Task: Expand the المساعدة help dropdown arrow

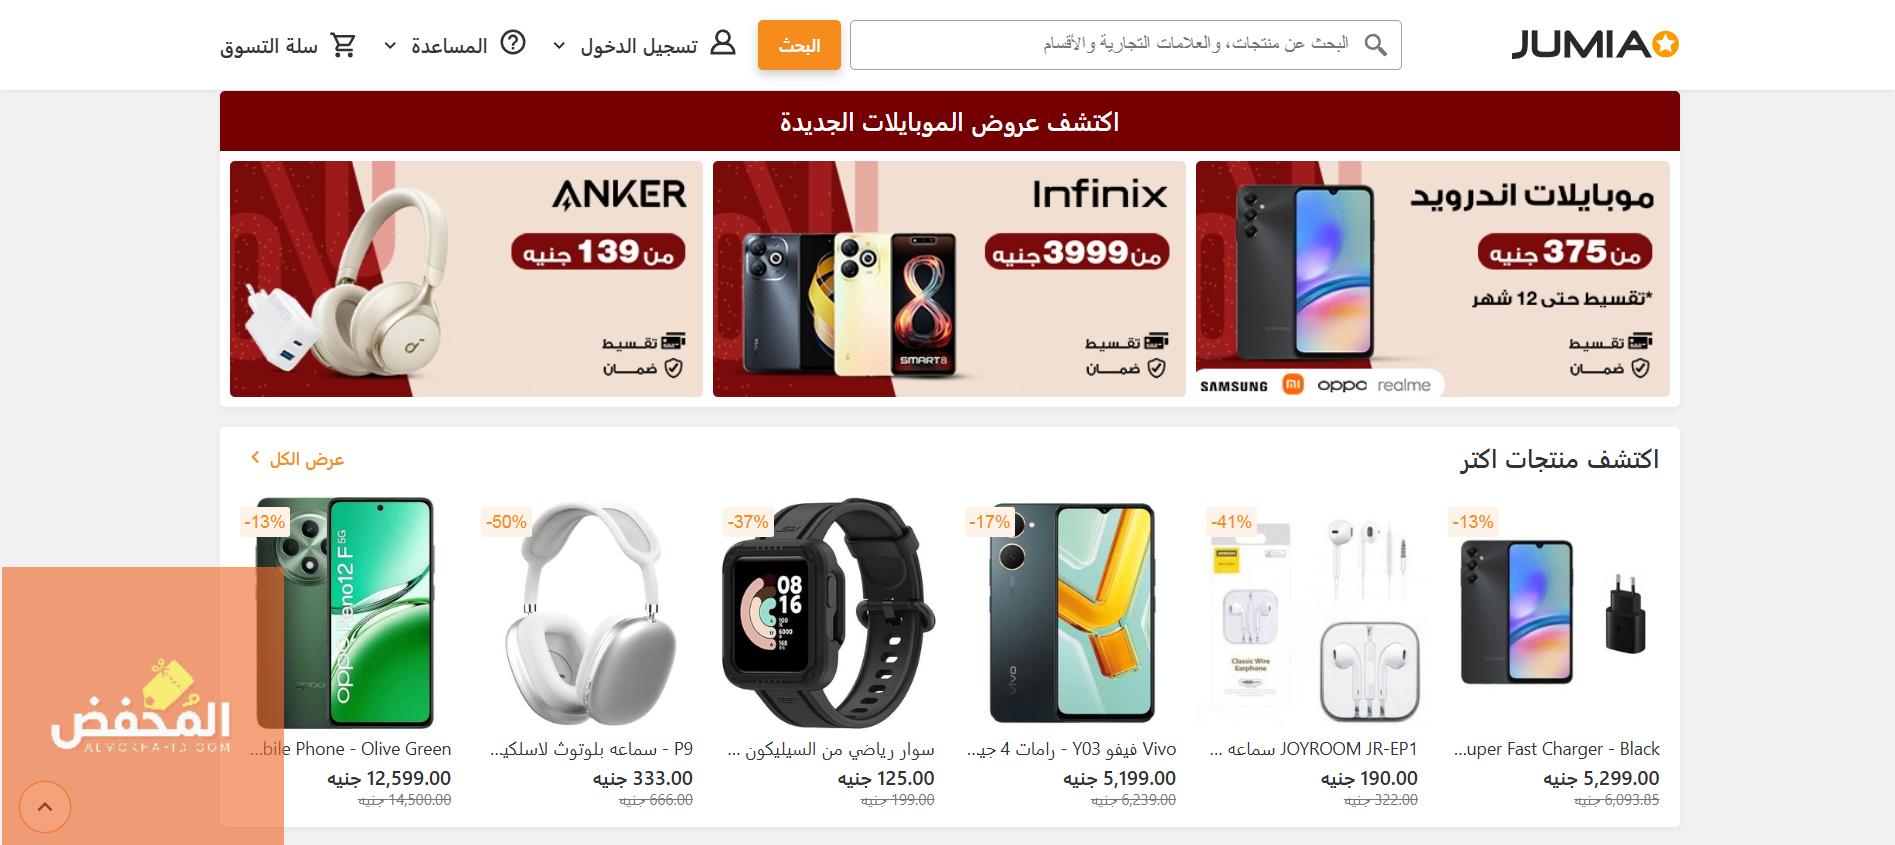Action: point(390,46)
